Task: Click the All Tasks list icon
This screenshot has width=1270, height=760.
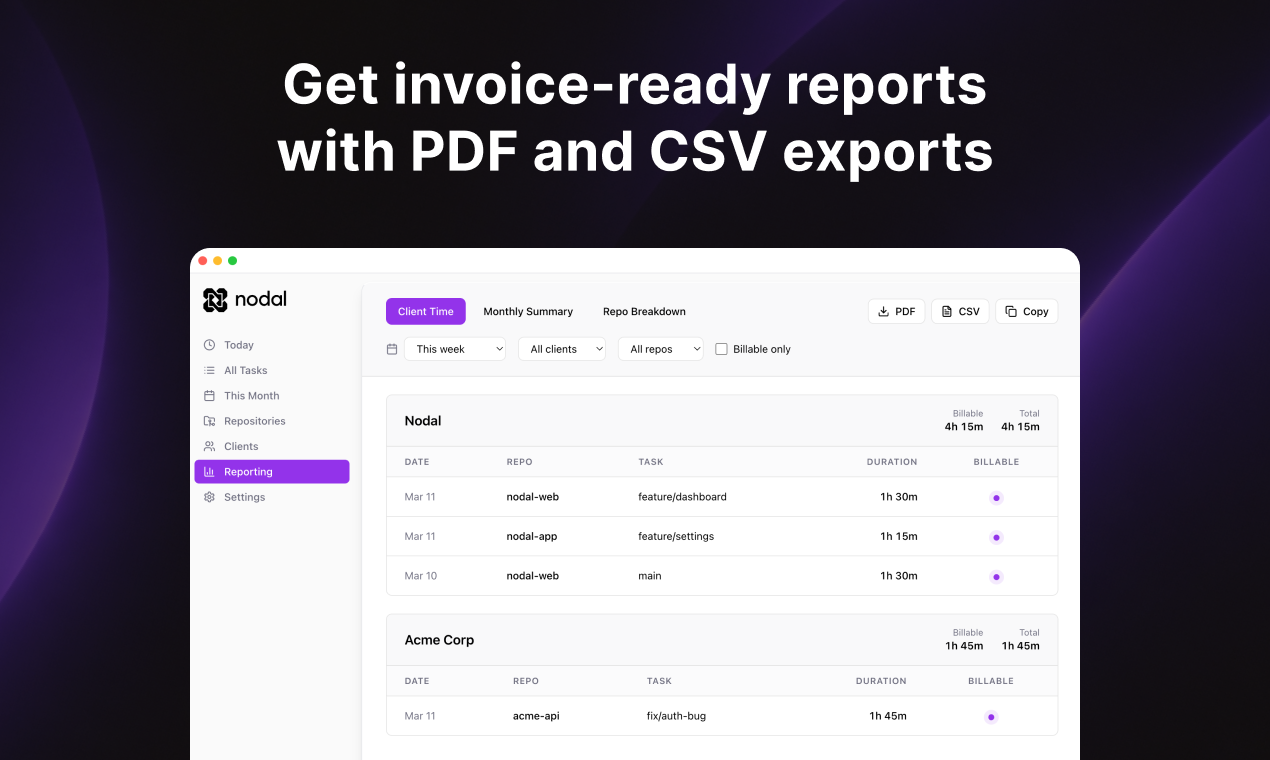Action: point(209,370)
